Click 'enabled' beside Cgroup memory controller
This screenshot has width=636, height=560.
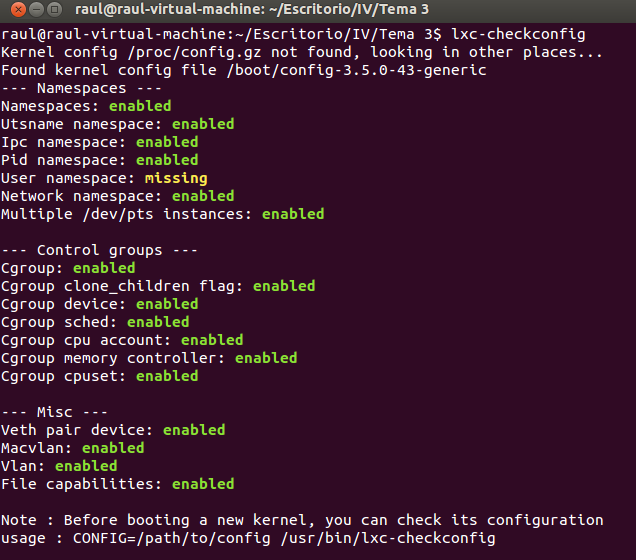tap(266, 358)
